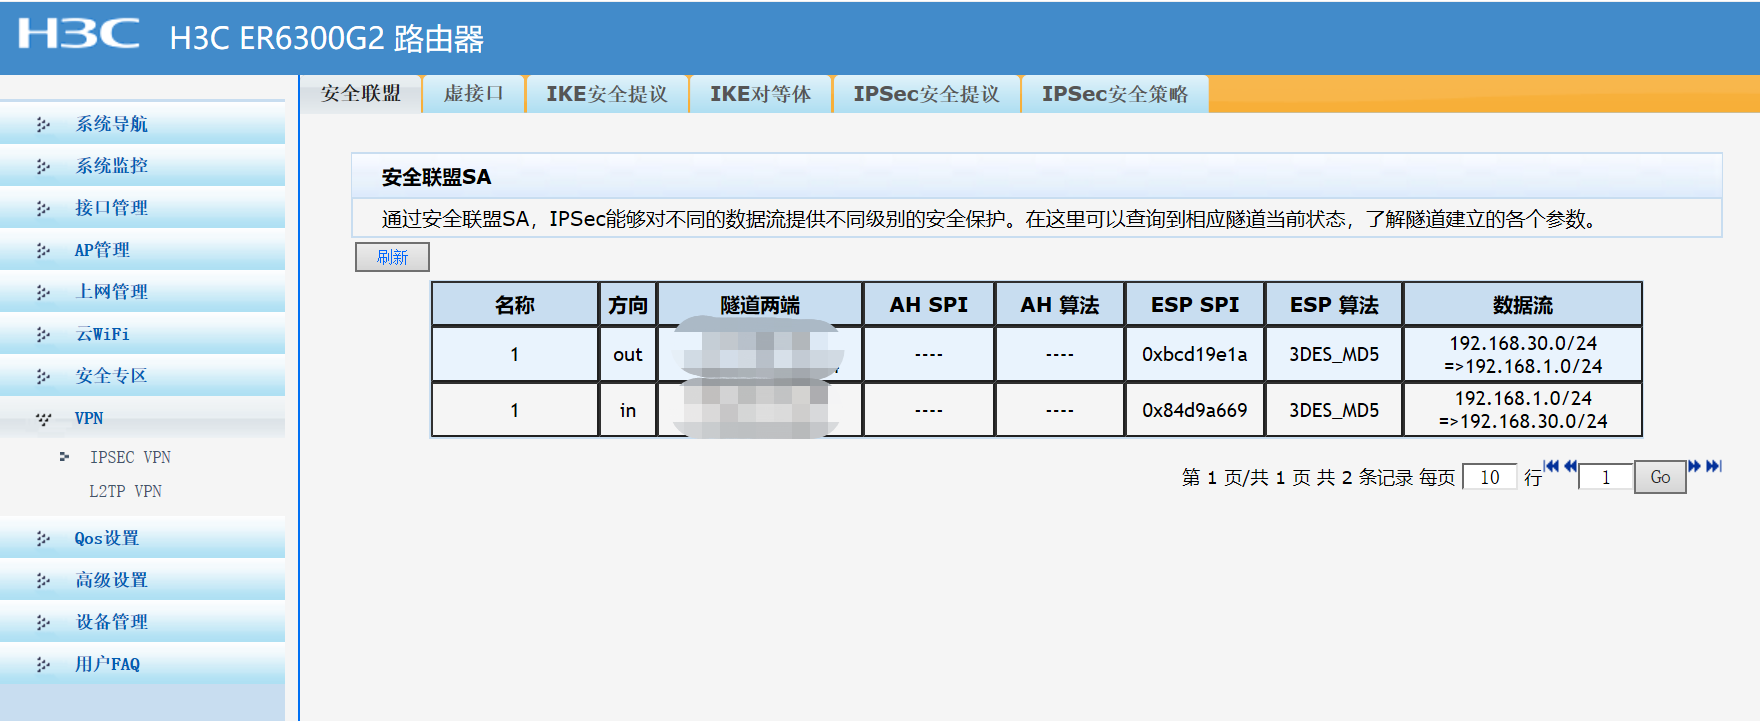
Task: Open the Qos设置 sidebar menu
Action: pyautogui.click(x=142, y=538)
